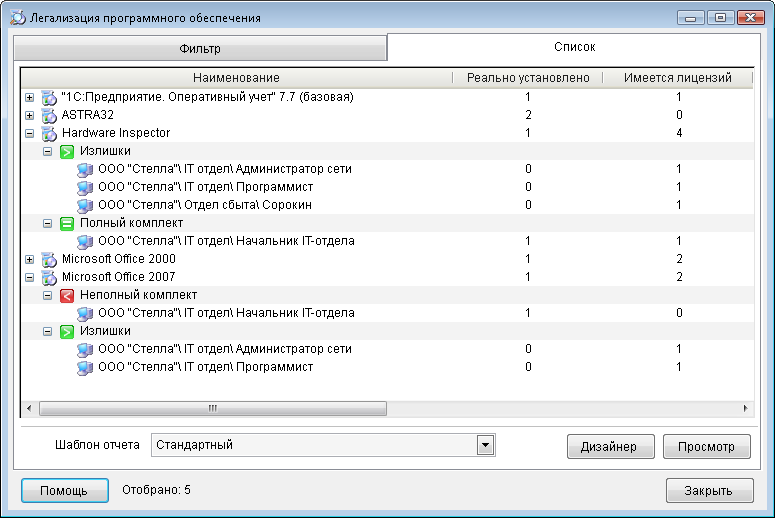Click computer icon for Начальник IT-отдела under Неполный комплект
Screen dimensions: 775x518
pyautogui.click(x=85, y=313)
